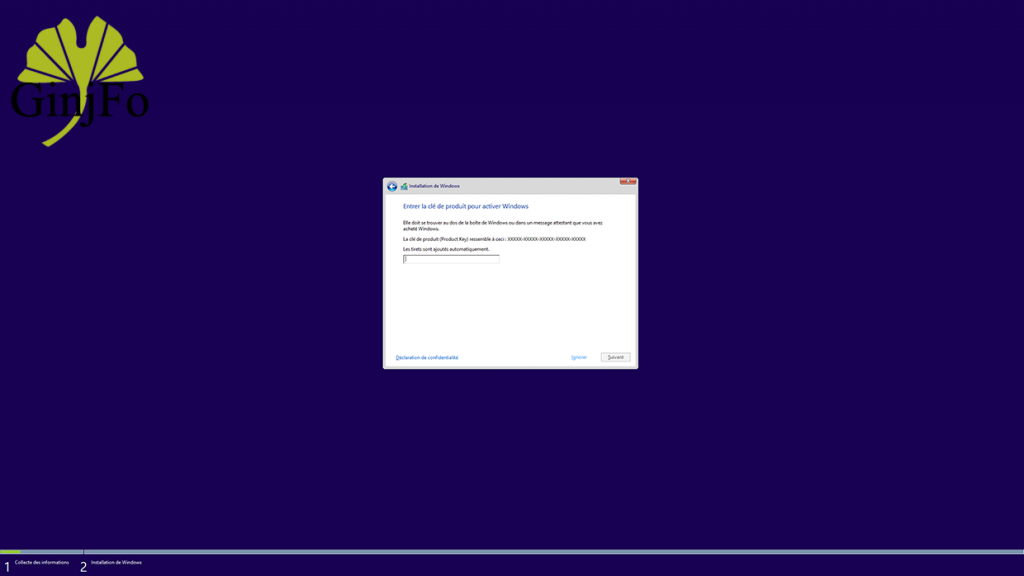The width and height of the screenshot is (1024, 576).
Task: Click 'Installation de Windows' dialog title text
Action: click(x=434, y=186)
